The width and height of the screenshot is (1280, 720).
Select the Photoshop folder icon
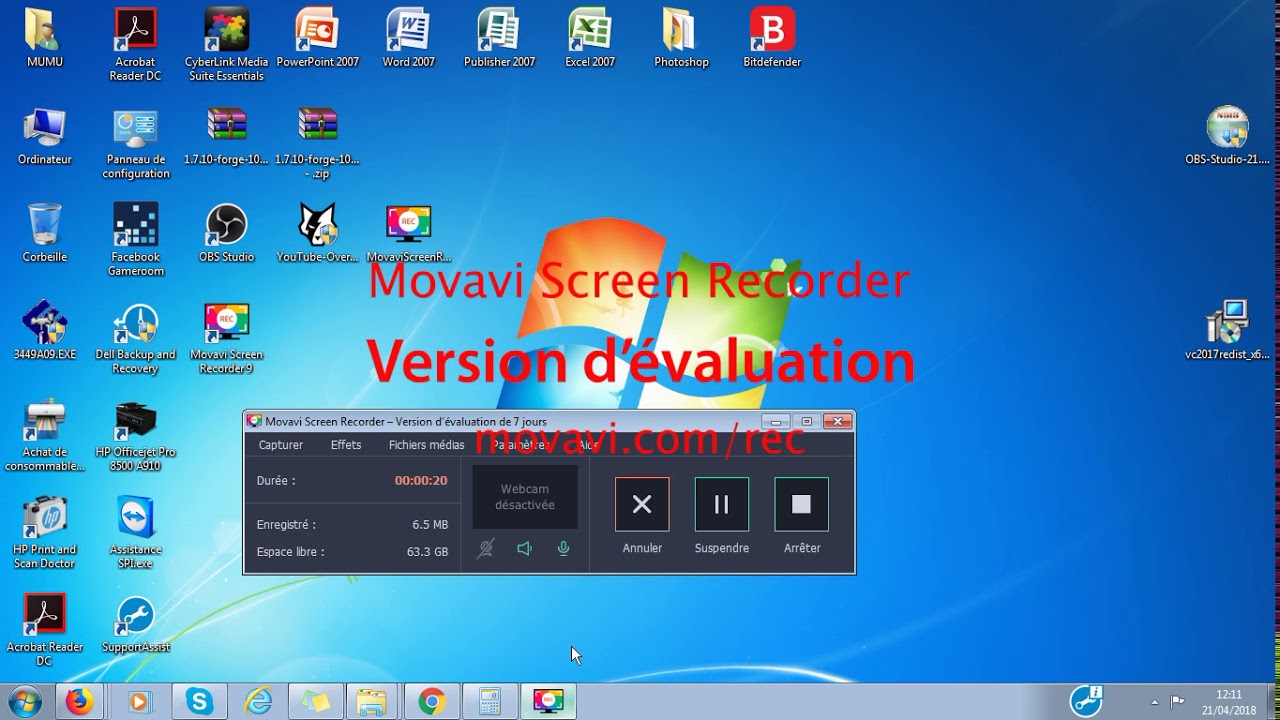point(681,38)
